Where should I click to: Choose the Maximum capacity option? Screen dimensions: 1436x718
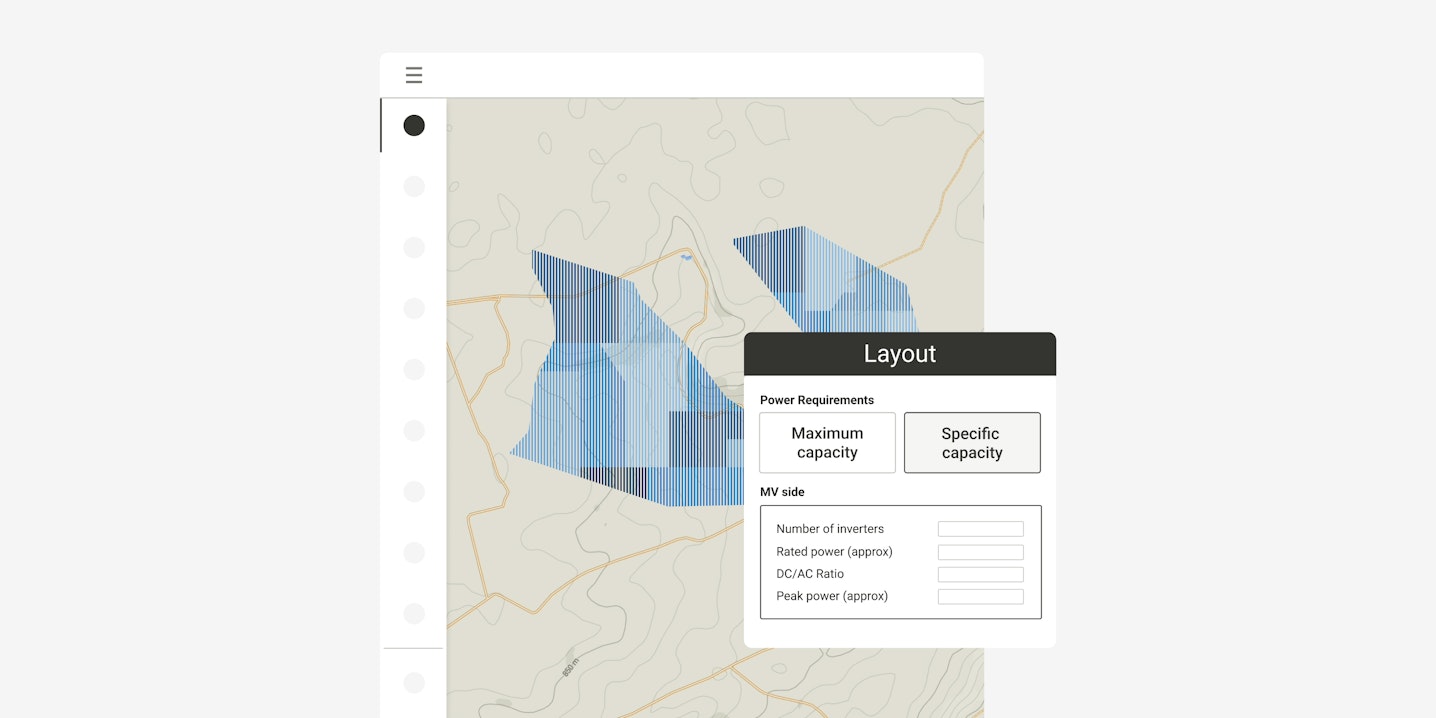(x=827, y=443)
